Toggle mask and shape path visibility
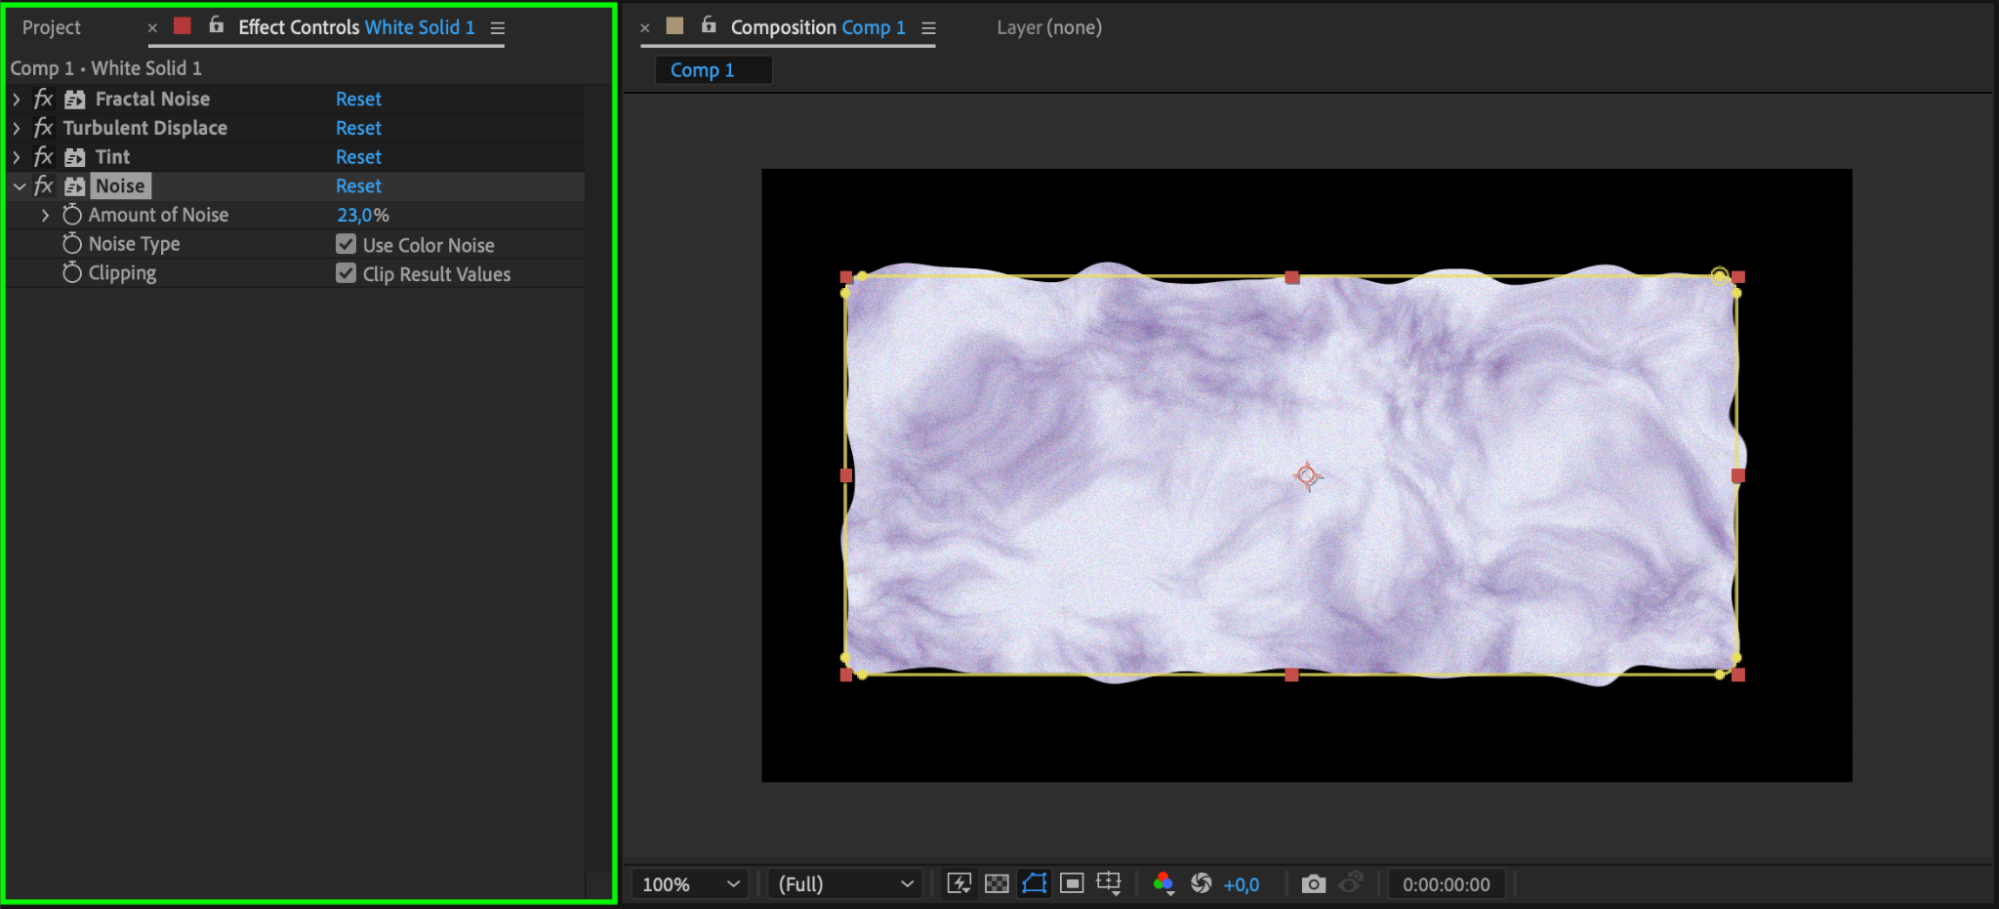 (x=1034, y=884)
